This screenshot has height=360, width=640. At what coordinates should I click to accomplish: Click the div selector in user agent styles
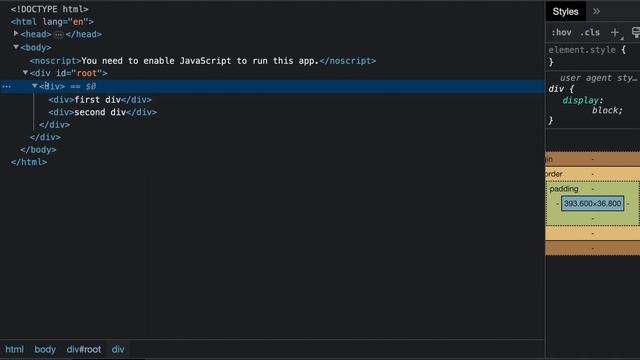(556, 89)
